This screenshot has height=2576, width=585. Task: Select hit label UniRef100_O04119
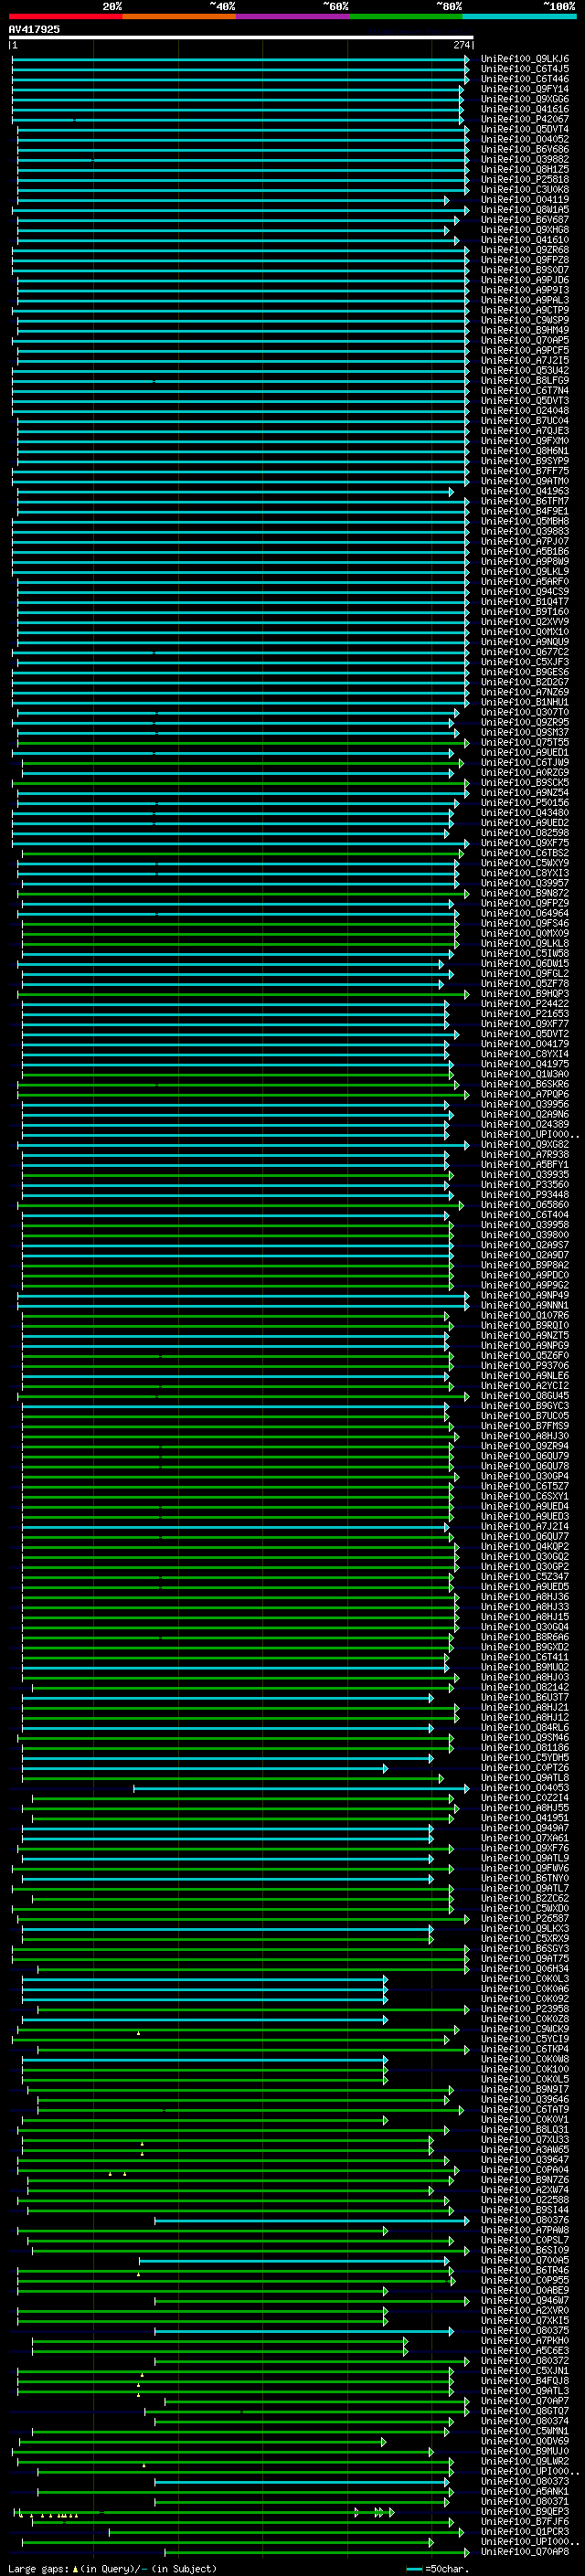[525, 199]
